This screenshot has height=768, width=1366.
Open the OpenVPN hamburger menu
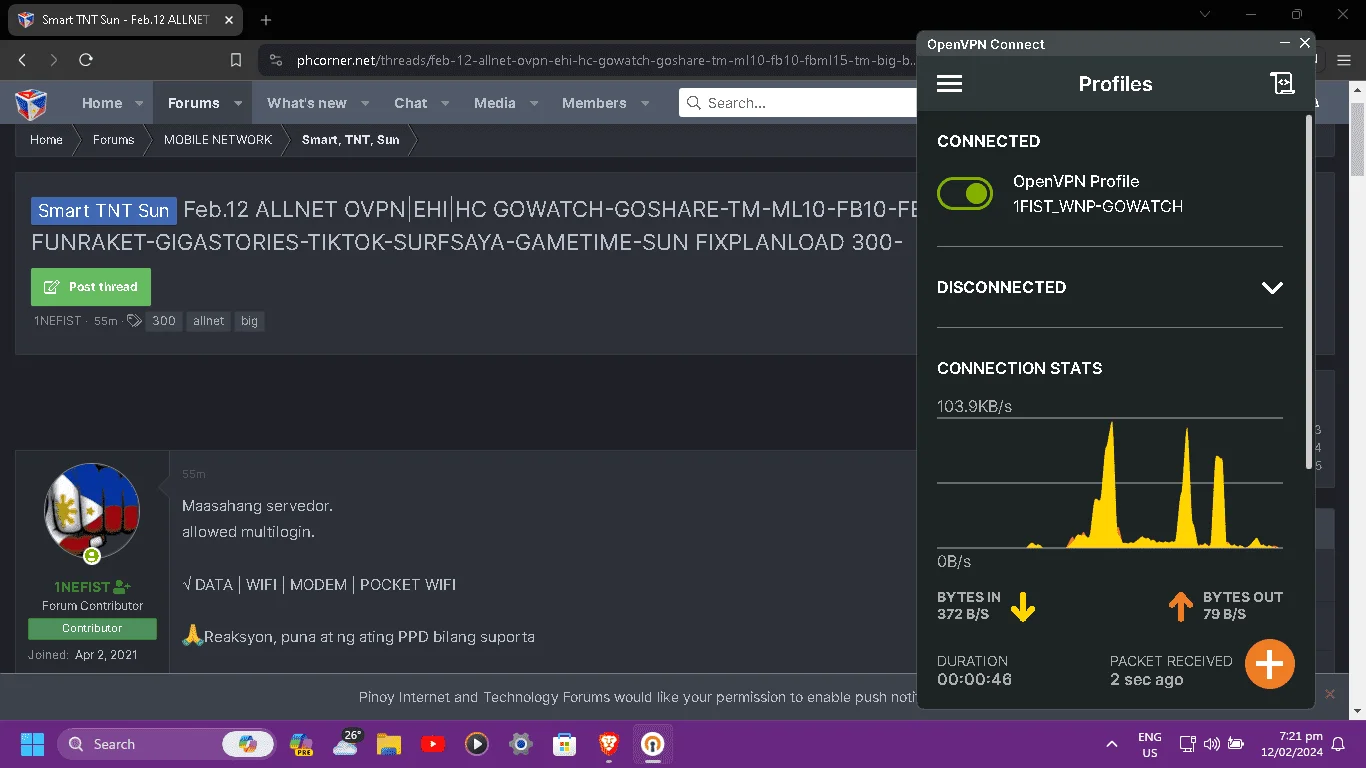pyautogui.click(x=949, y=84)
